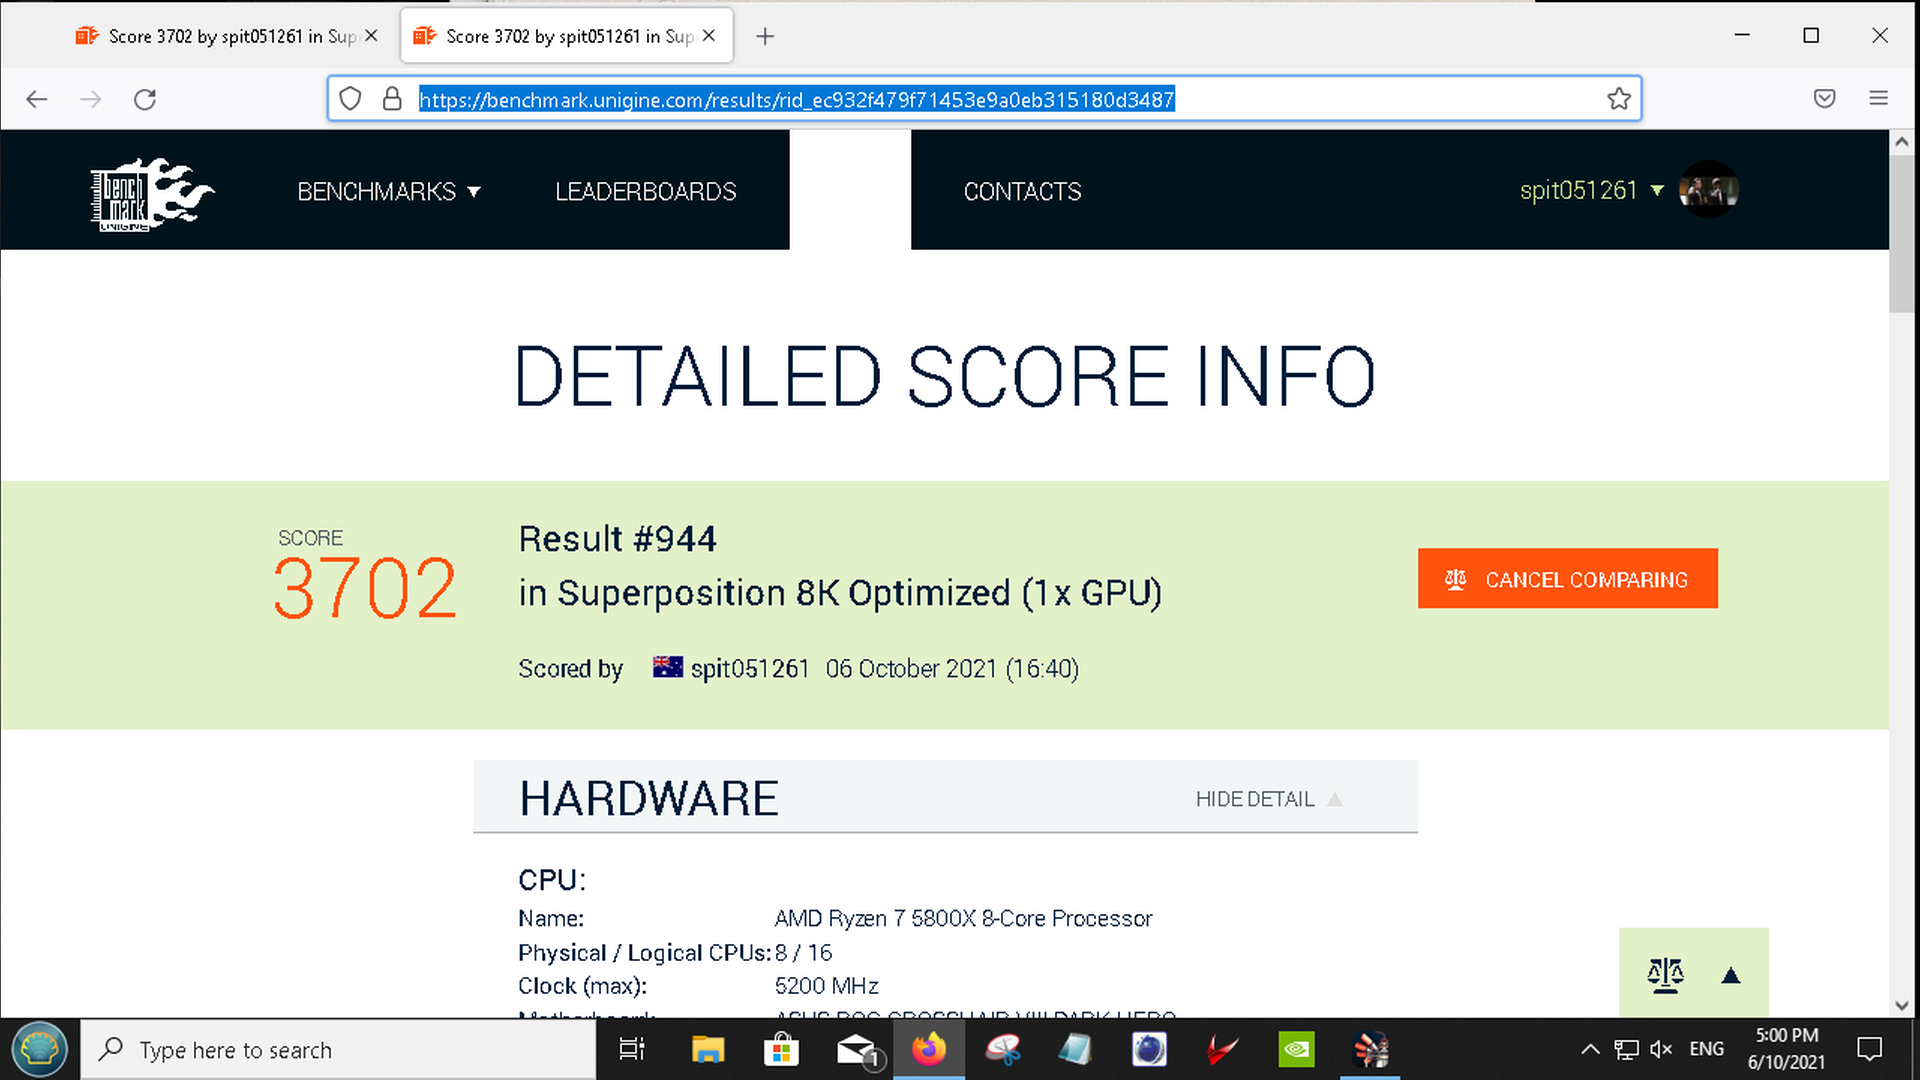
Task: Open the NVIDIA taskbar icon
Action: point(1296,1050)
